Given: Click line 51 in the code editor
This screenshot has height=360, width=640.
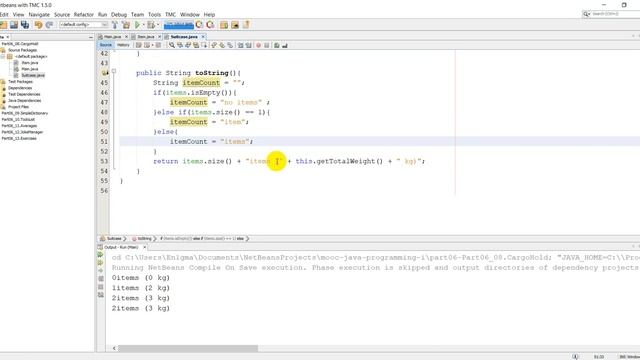Looking at the screenshot, I should 380,141.
